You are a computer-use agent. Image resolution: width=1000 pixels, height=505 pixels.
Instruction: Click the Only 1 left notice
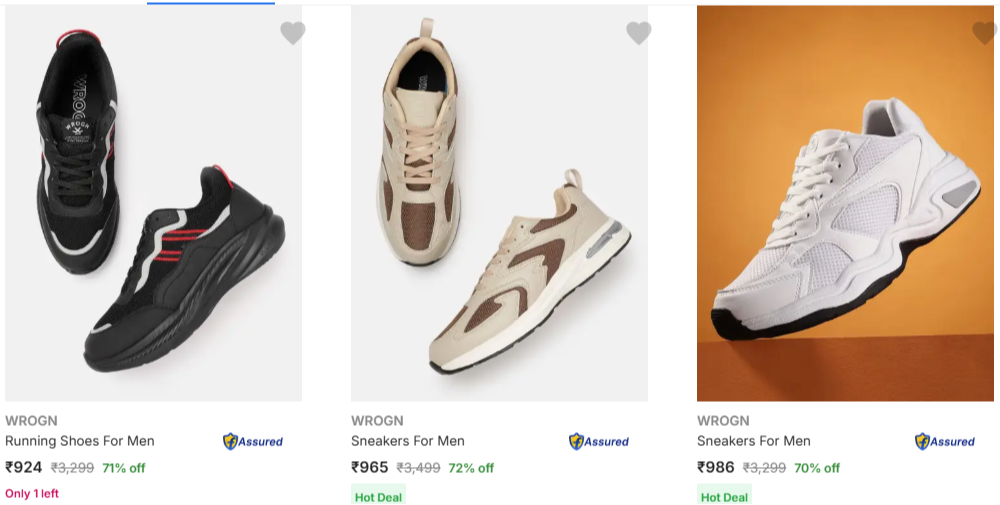(32, 494)
